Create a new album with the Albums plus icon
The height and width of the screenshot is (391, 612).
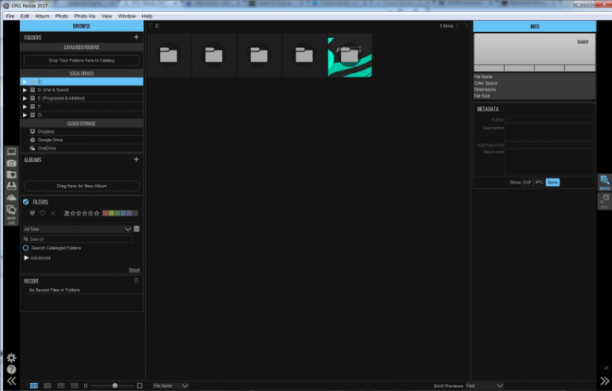[x=136, y=159]
